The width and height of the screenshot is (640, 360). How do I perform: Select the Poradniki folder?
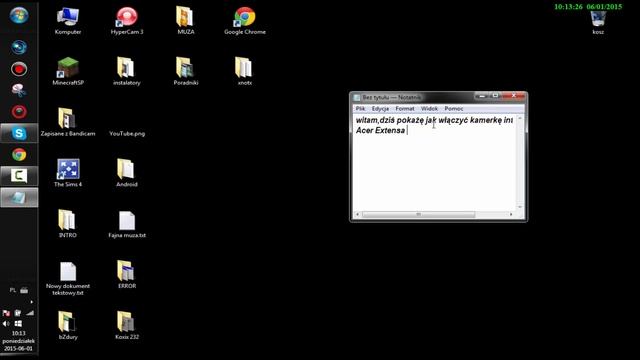pos(186,71)
